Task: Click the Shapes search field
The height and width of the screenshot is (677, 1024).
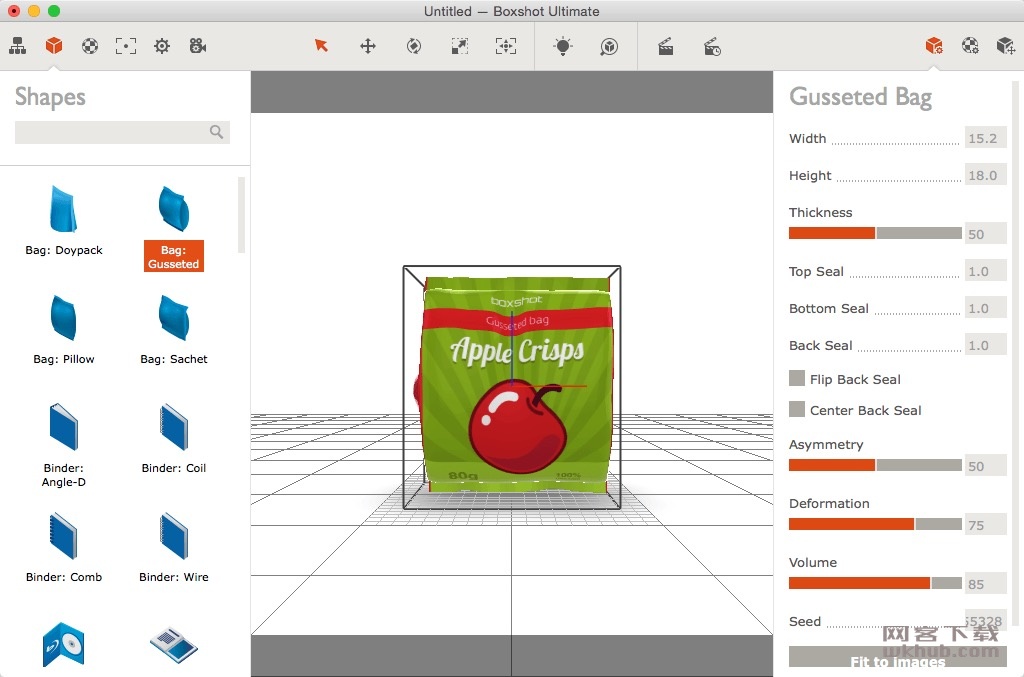Action: [122, 132]
